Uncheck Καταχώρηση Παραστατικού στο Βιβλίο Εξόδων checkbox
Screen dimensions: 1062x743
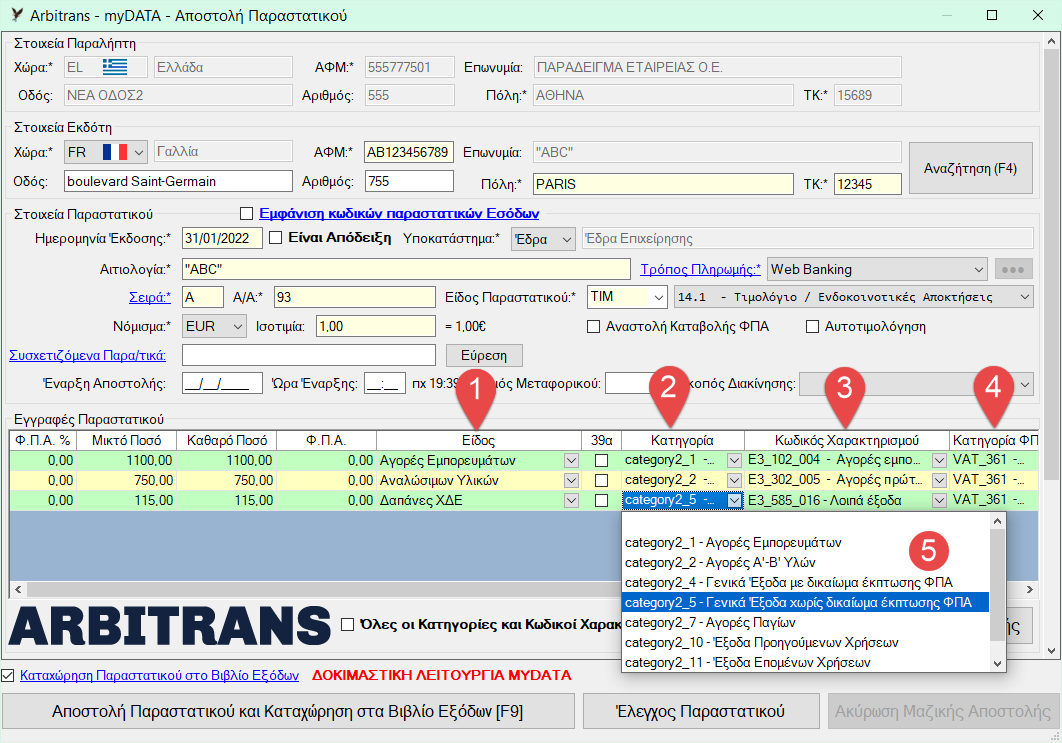click(7, 675)
